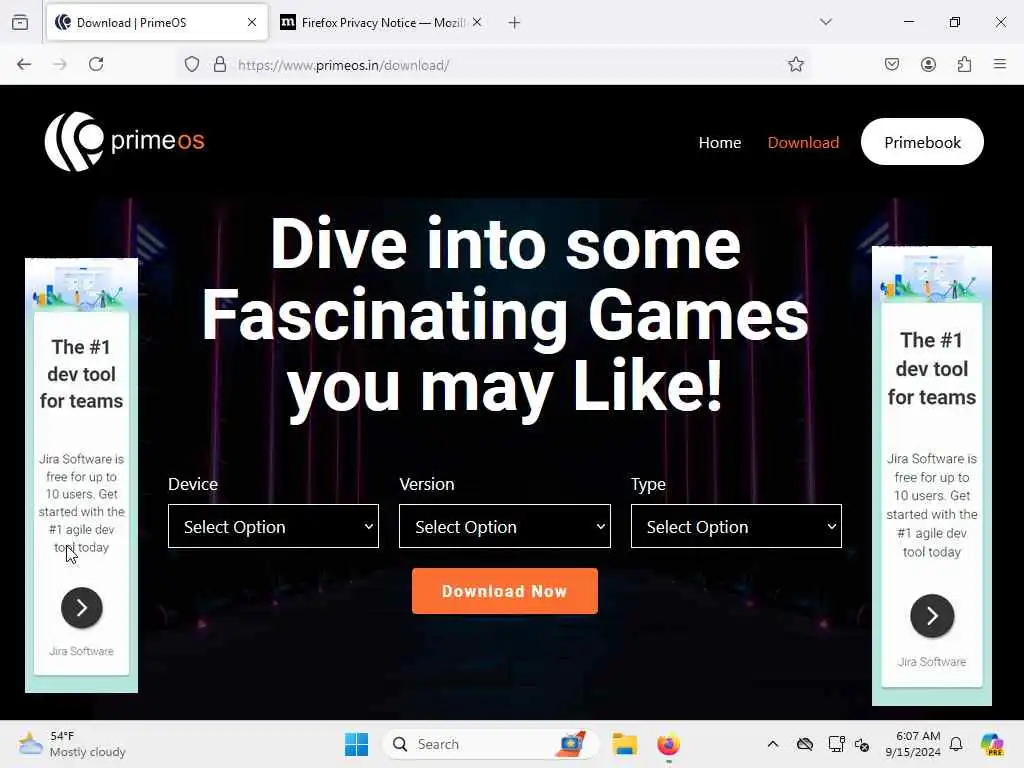Click the Download Now button

(505, 591)
